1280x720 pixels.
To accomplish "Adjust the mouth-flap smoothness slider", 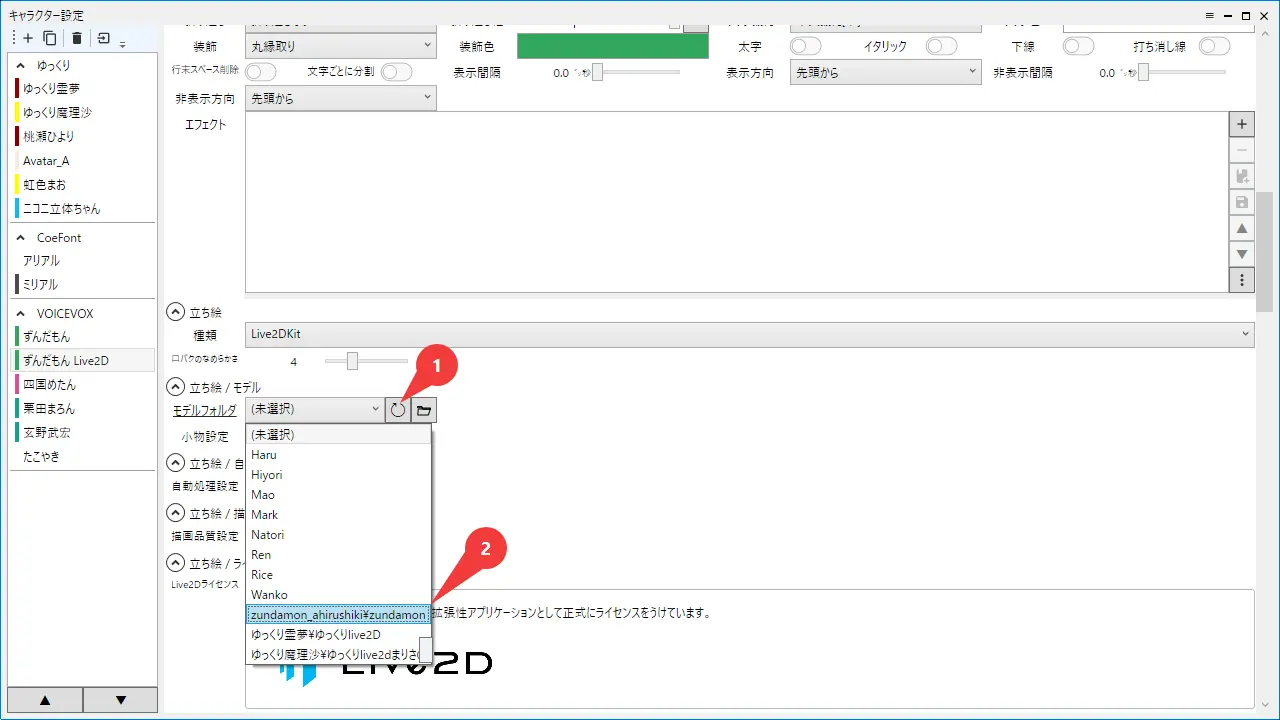I will pyautogui.click(x=366, y=361).
